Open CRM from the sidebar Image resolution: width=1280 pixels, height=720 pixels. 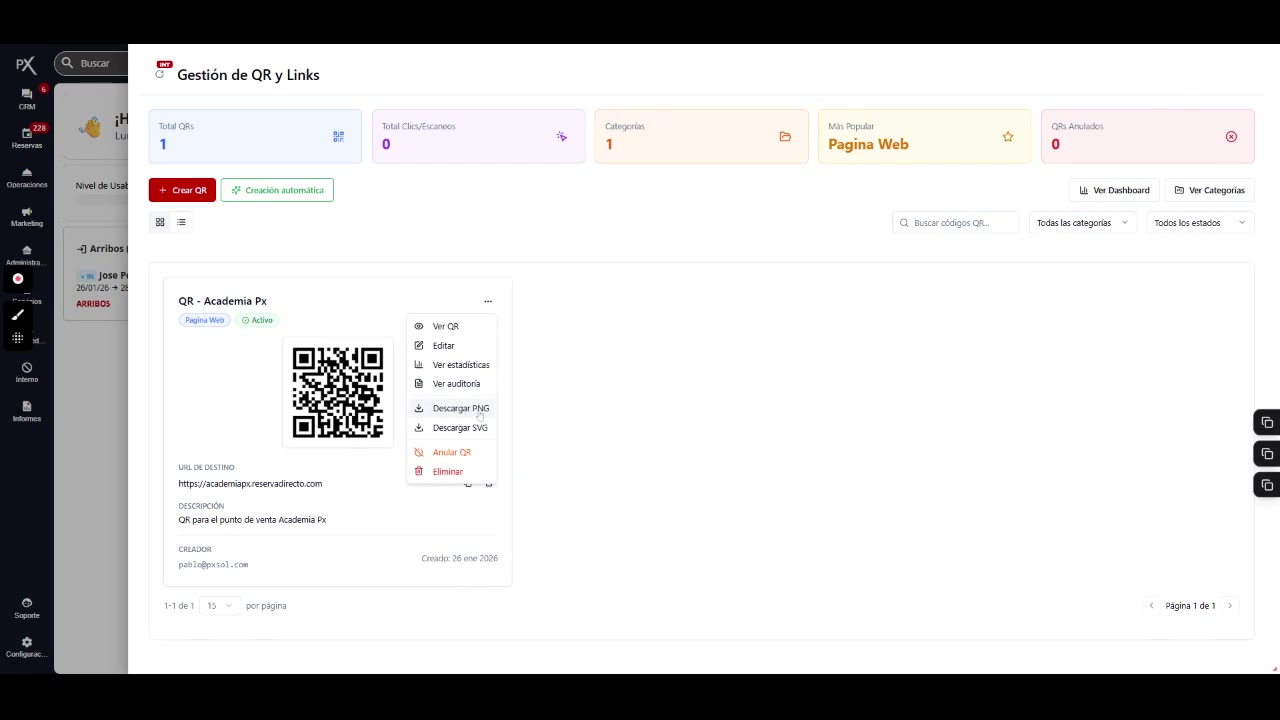coord(27,99)
